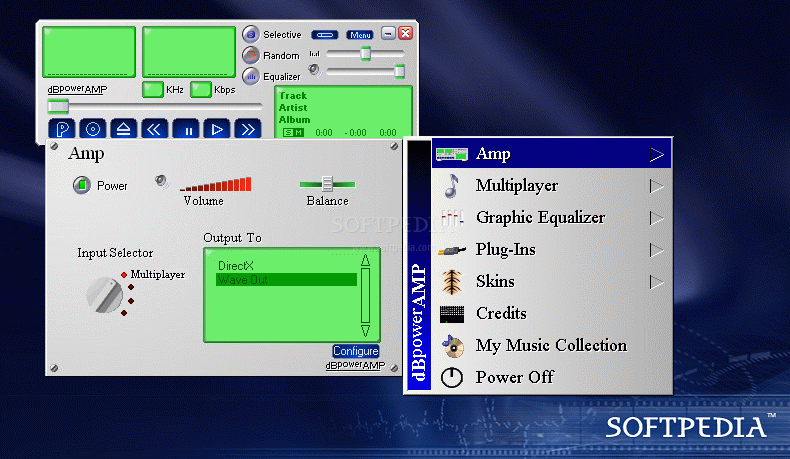Set the Amp Volume red bar meter
Image resolution: width=790 pixels, height=459 pixels.
(x=216, y=184)
